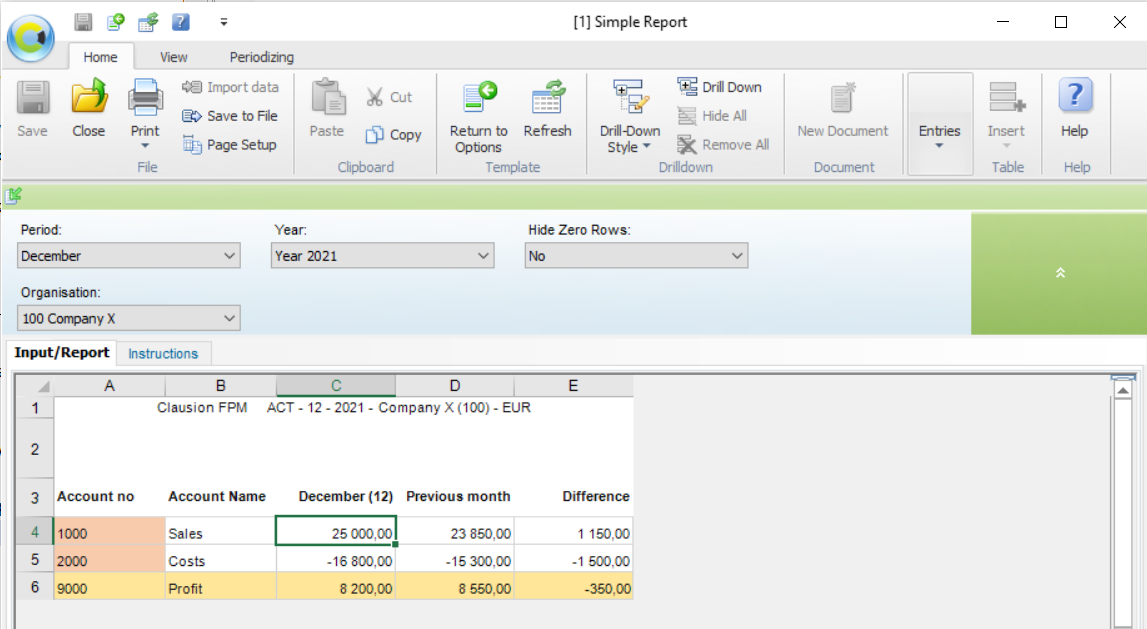Click the -350,00 difference cell
Viewport: 1147px width, 629px height.
pyautogui.click(x=573, y=587)
